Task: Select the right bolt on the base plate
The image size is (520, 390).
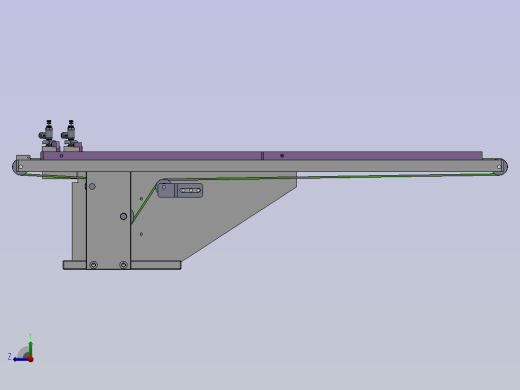Action: [123, 265]
